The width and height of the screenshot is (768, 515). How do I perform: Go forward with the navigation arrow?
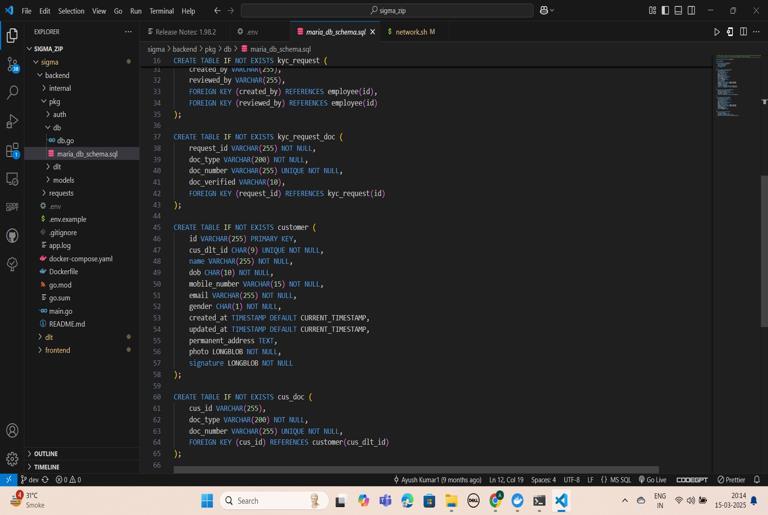pos(231,10)
